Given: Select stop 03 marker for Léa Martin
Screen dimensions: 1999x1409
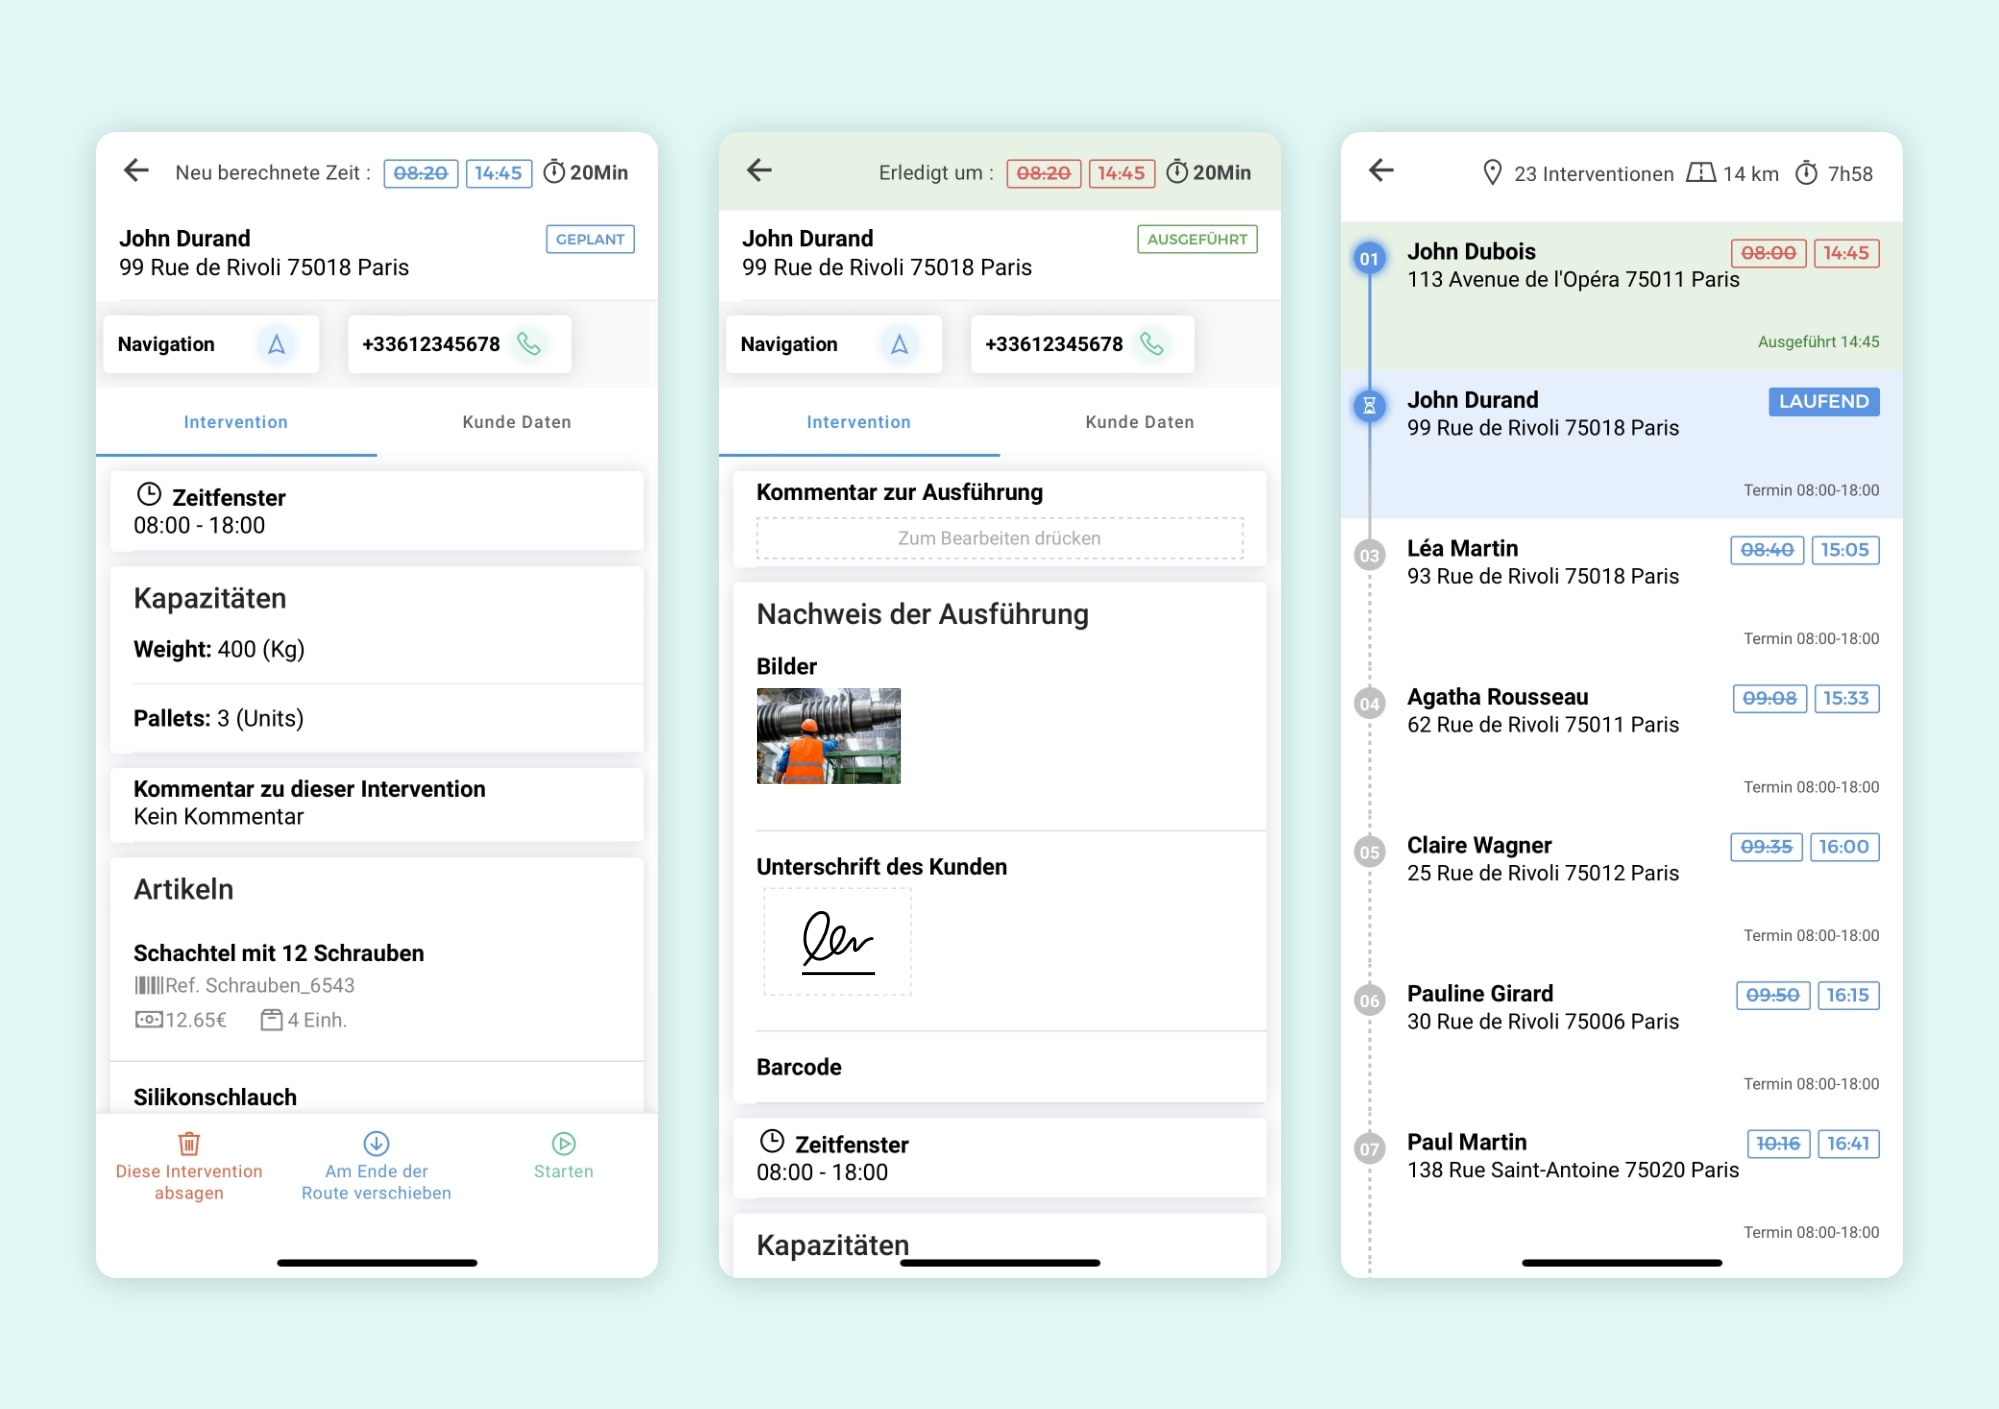Looking at the screenshot, I should click(1369, 555).
